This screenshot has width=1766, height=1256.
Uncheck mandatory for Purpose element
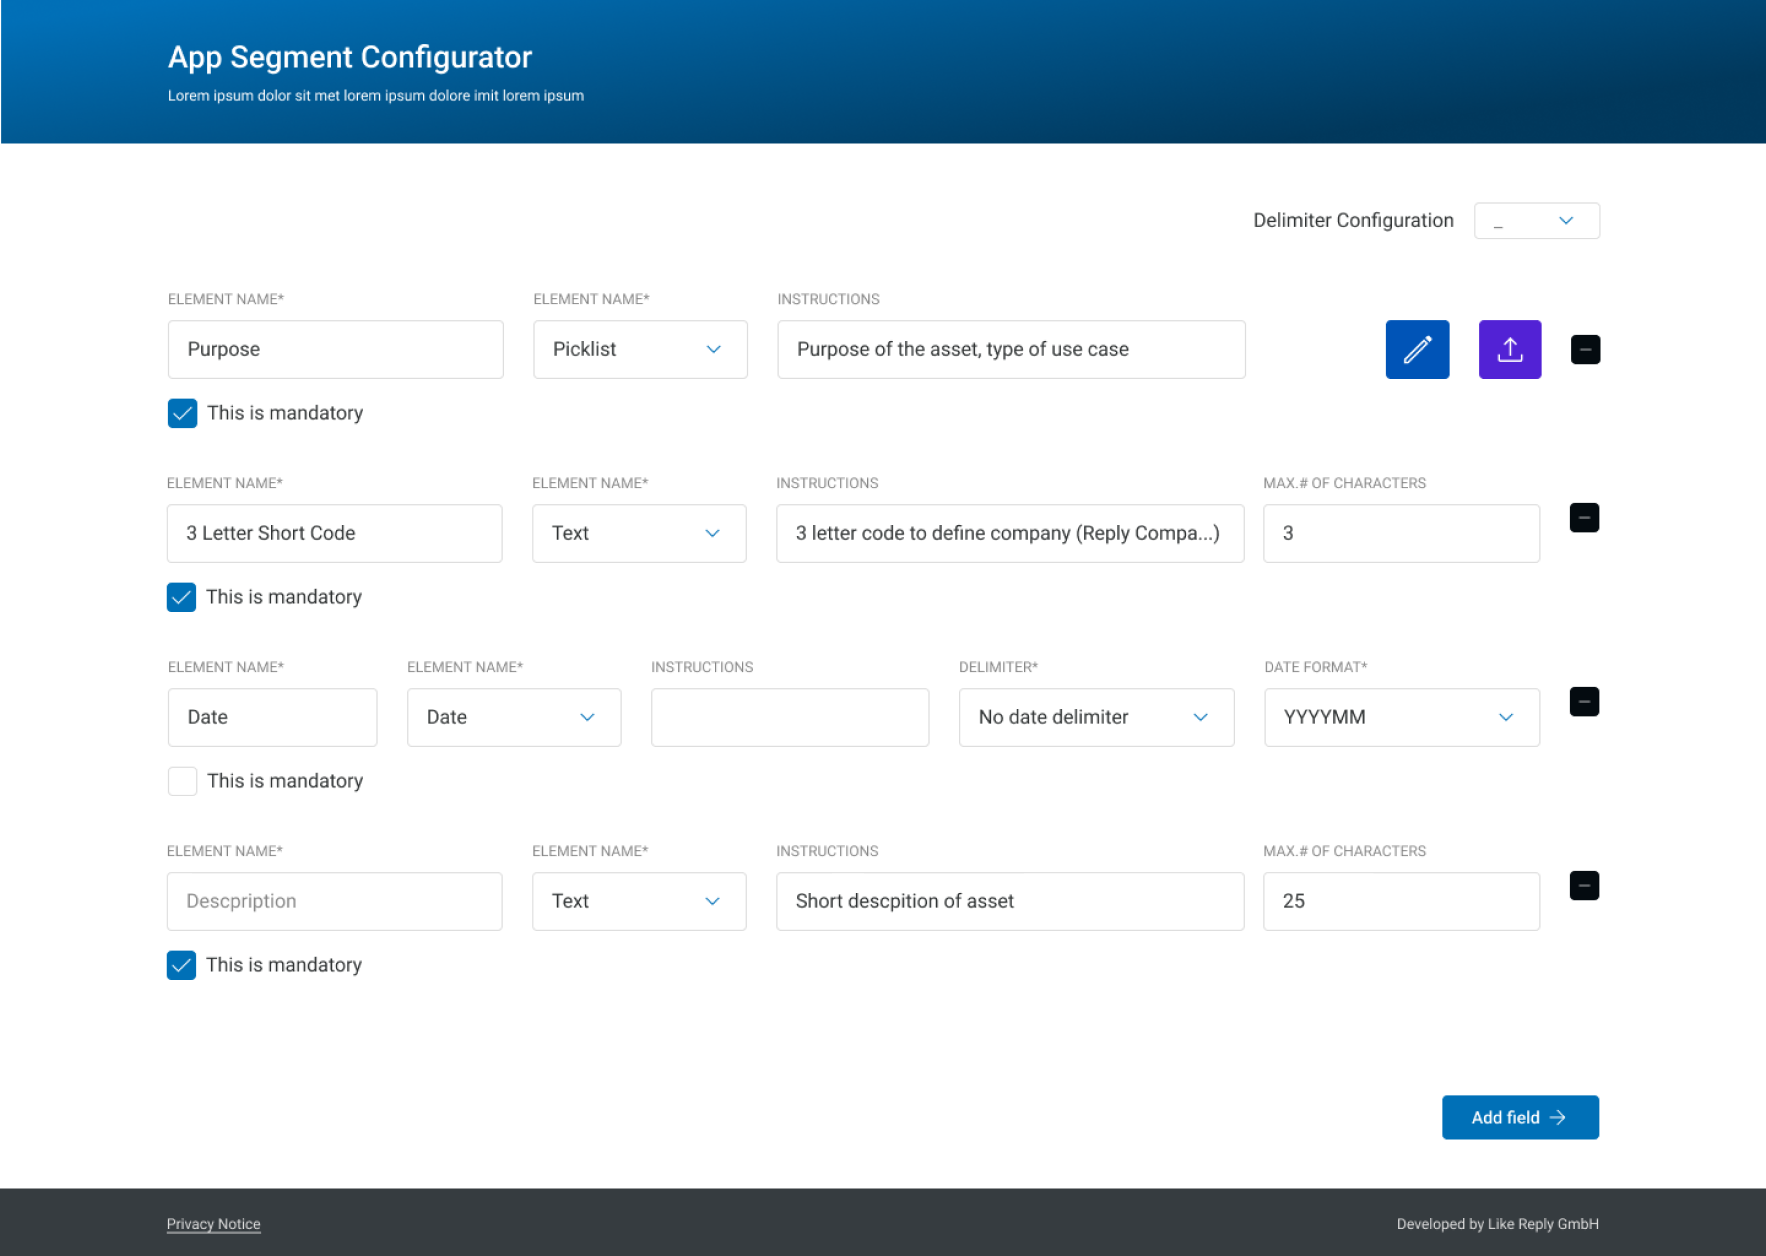182,413
